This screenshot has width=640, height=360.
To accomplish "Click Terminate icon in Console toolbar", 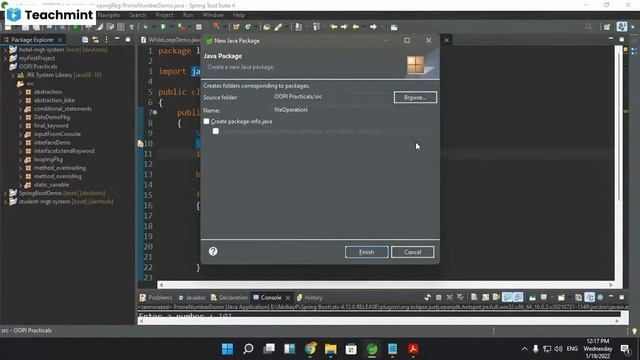I will [438, 297].
